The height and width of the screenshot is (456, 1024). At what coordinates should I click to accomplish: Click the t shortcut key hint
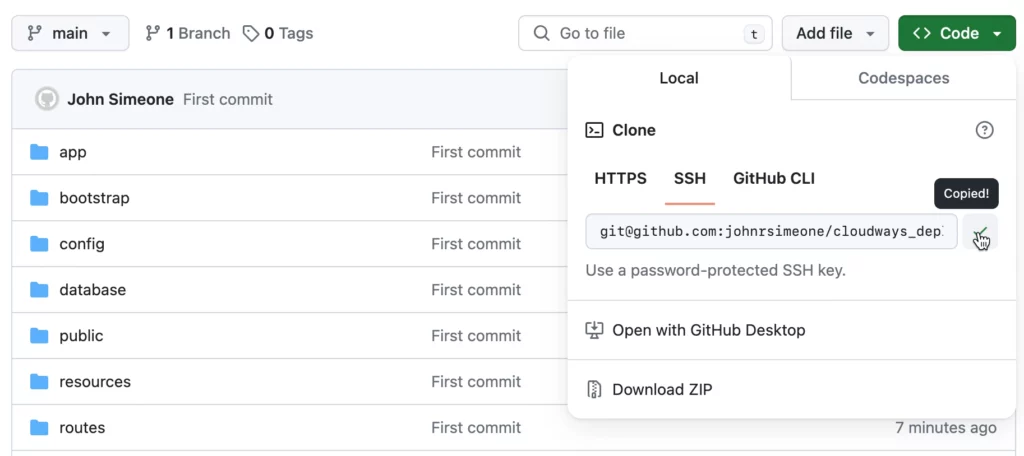(x=754, y=35)
